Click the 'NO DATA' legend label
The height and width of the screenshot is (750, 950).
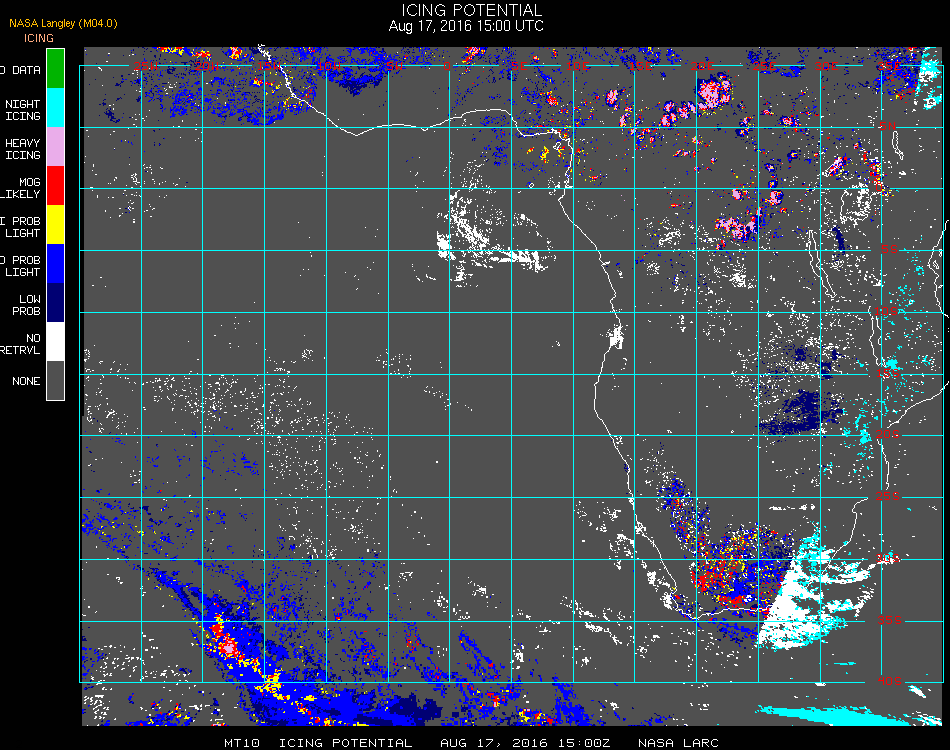pyautogui.click(x=21, y=70)
